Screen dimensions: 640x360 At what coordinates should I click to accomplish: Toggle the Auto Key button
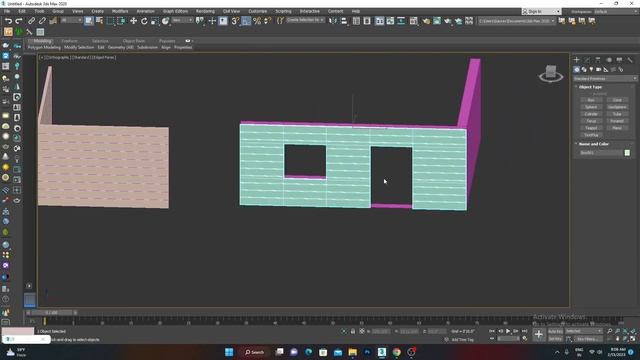tap(555, 331)
